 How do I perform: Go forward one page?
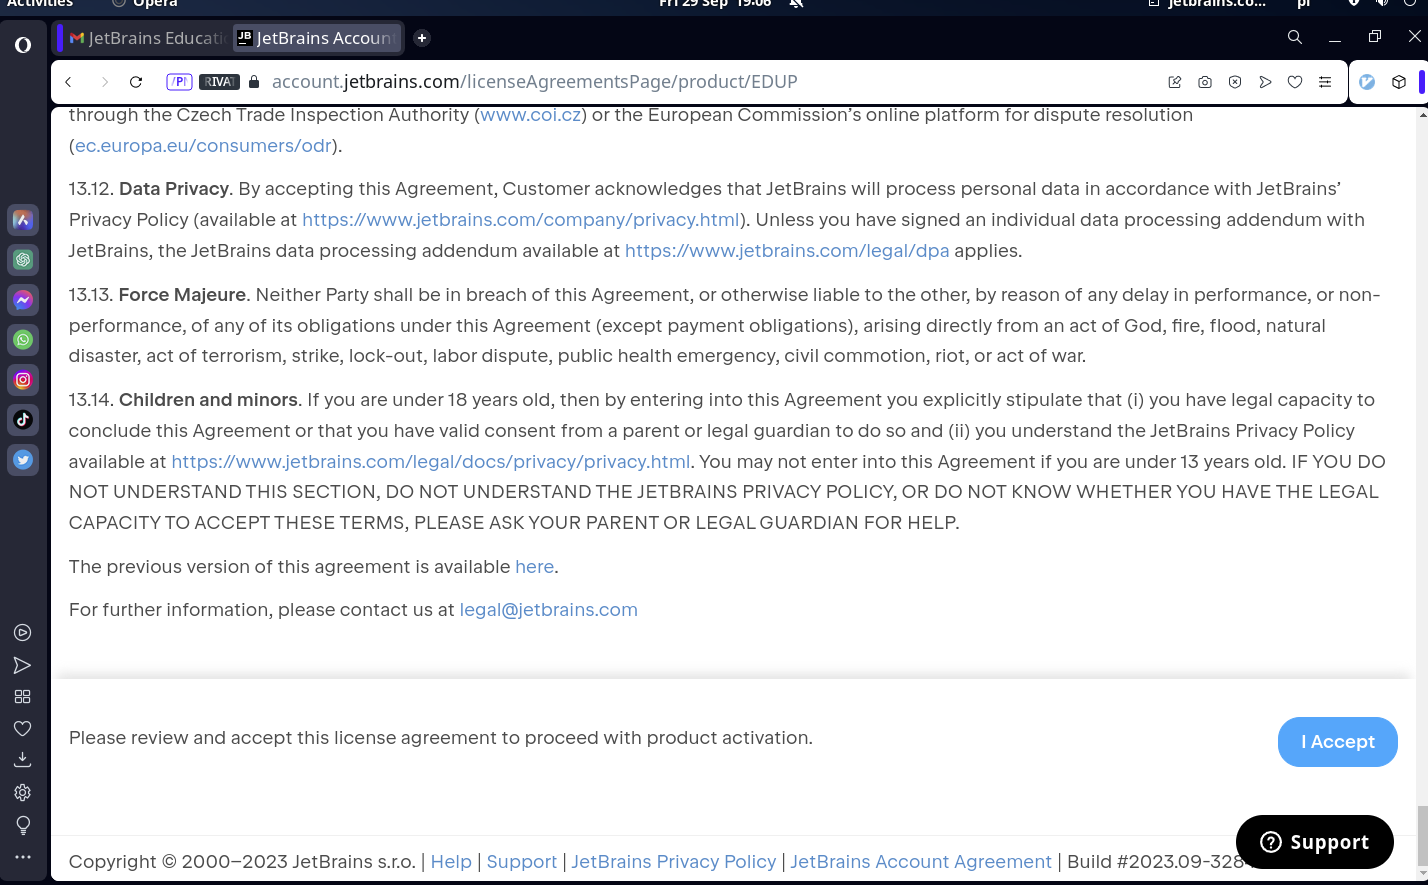[x=104, y=82]
